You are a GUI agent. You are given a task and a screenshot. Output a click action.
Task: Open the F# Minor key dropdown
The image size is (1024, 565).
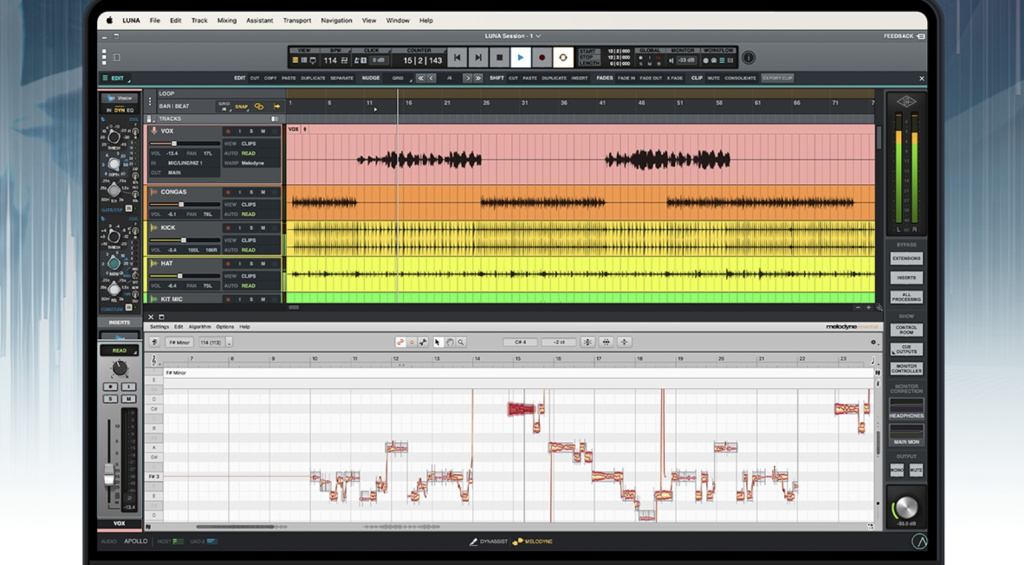[180, 342]
